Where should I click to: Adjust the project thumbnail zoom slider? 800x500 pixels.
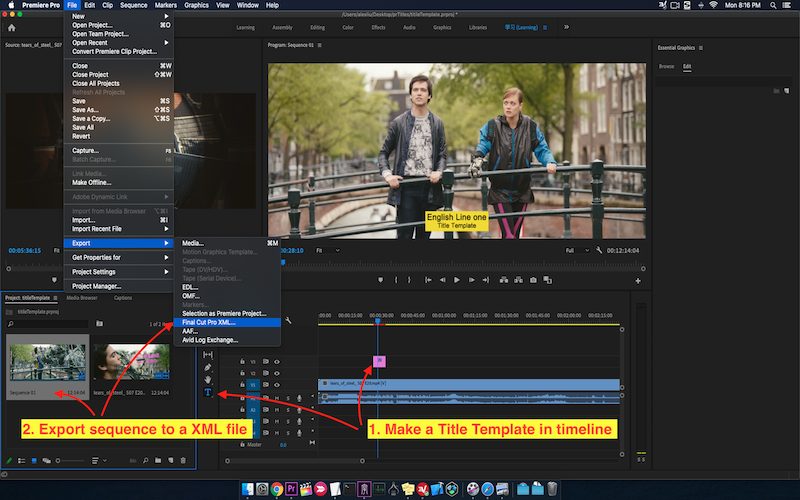[x=70, y=461]
